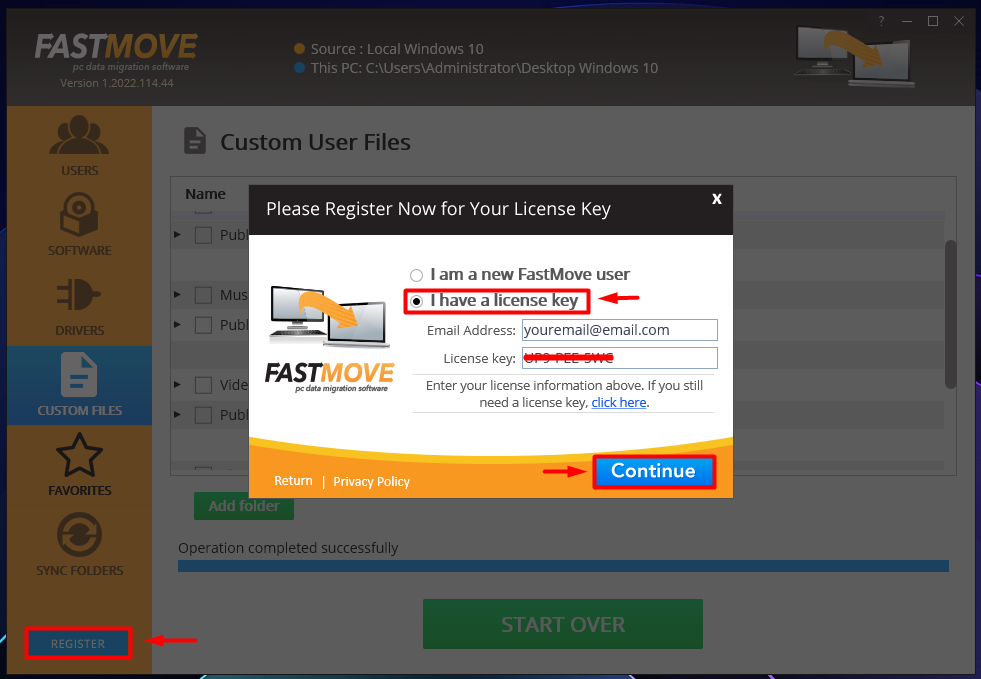Open the Users section icon

coord(79,138)
